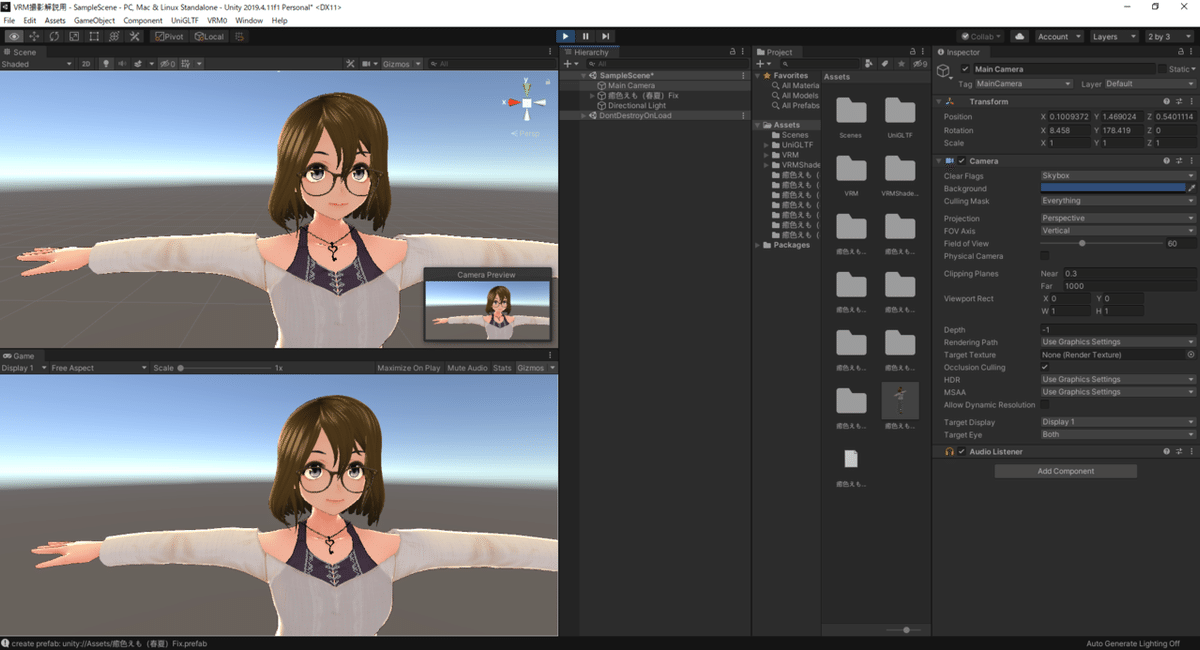Toggle Local handle rotation
The image size is (1200, 650).
(x=209, y=36)
